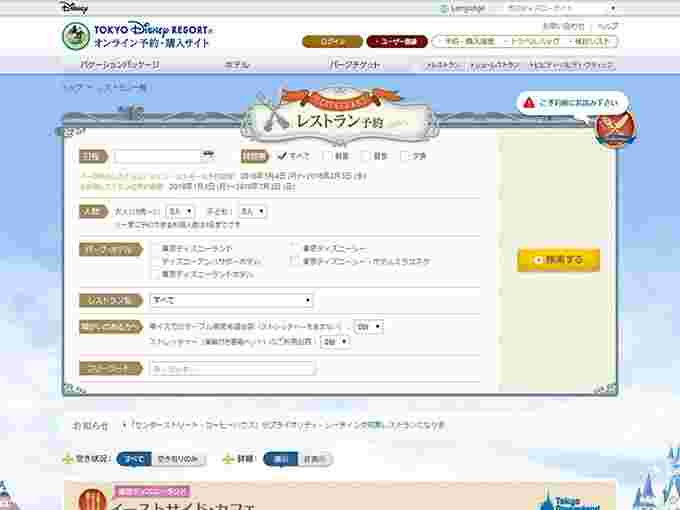Image resolution: width=680 pixels, height=510 pixels.
Task: Check the 朝食 breakfast checkbox
Action: 327,156
